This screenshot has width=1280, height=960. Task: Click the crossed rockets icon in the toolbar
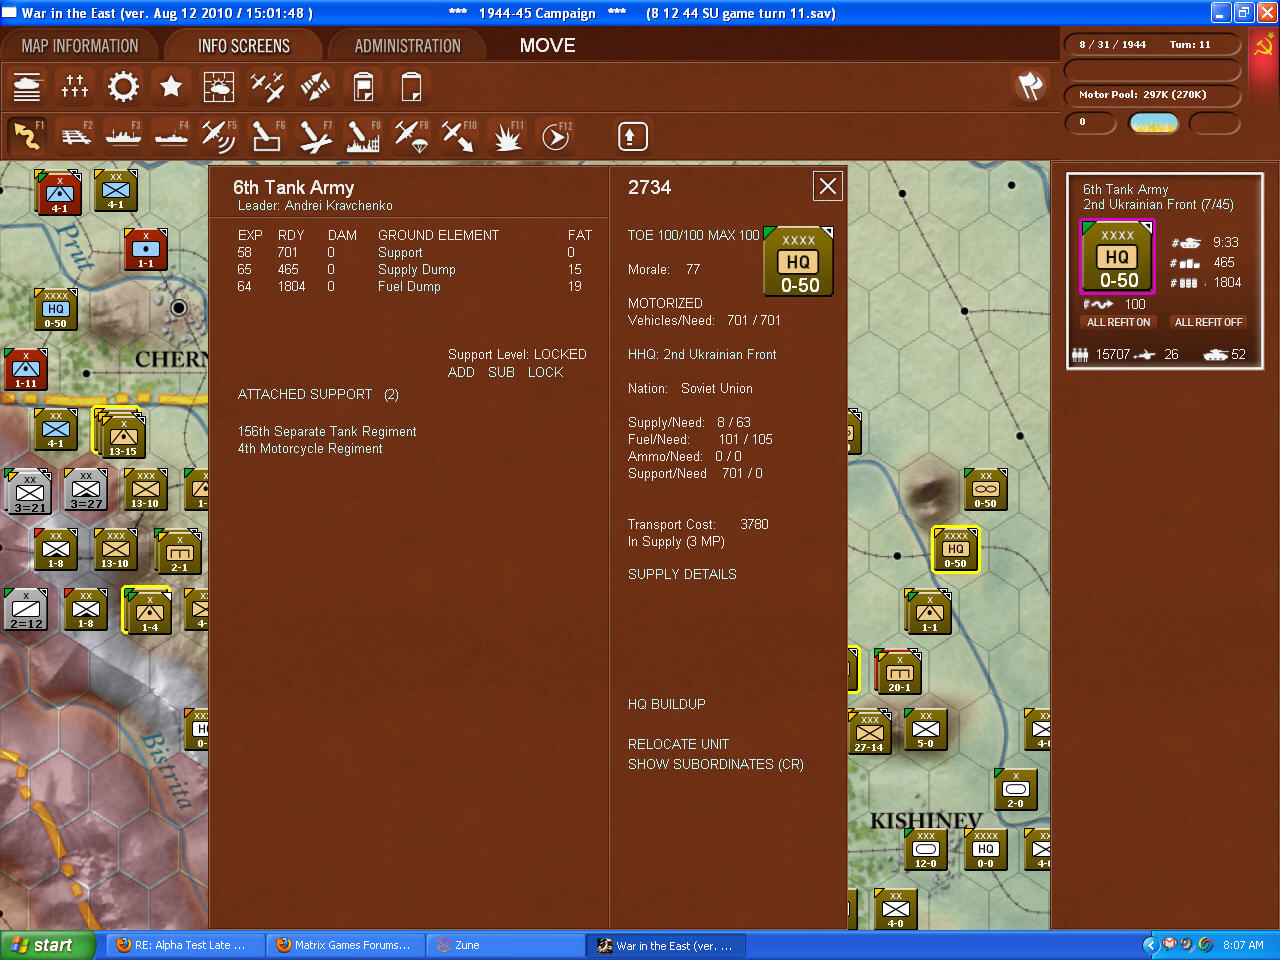pos(315,87)
